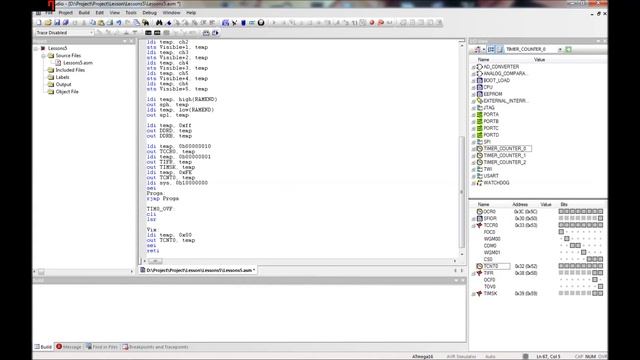This screenshot has width=640, height=360.
Task: Click the Value column header of the register list
Action: (546, 204)
